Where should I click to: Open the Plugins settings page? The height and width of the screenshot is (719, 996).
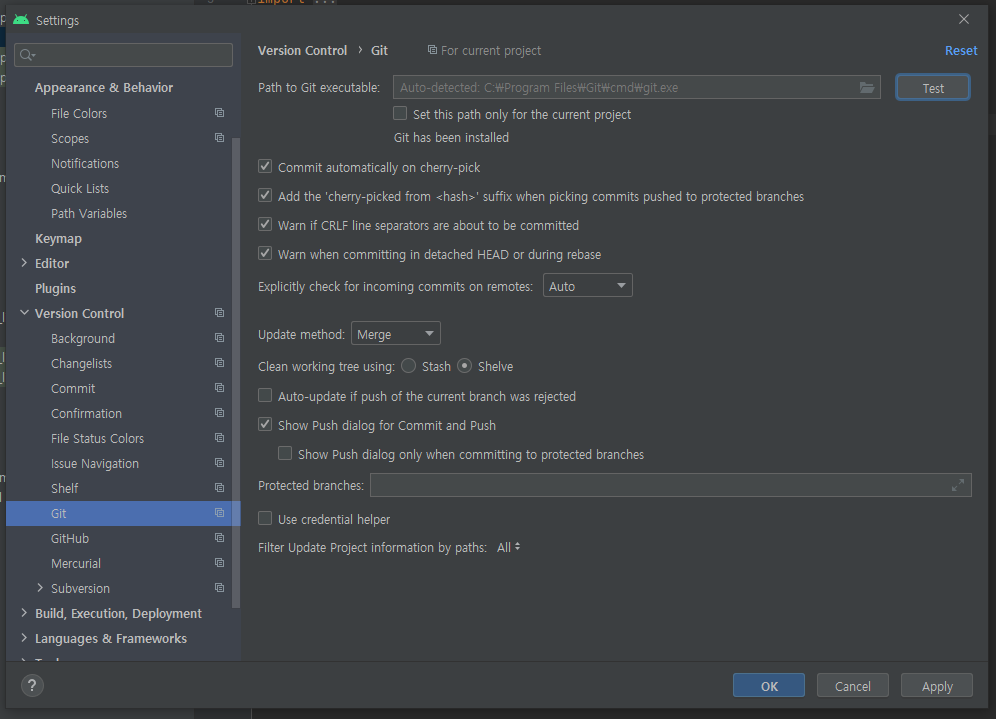coord(55,288)
